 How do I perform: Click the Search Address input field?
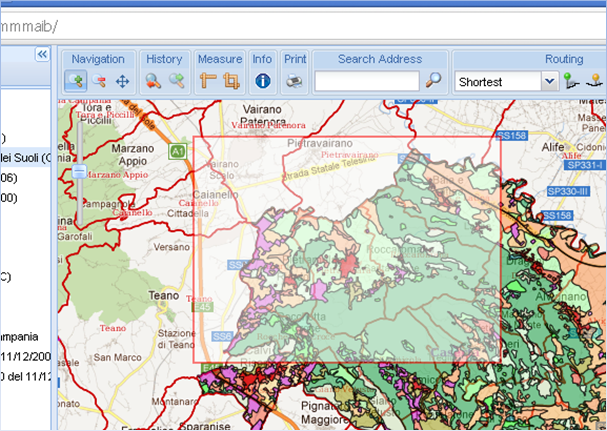click(x=367, y=81)
